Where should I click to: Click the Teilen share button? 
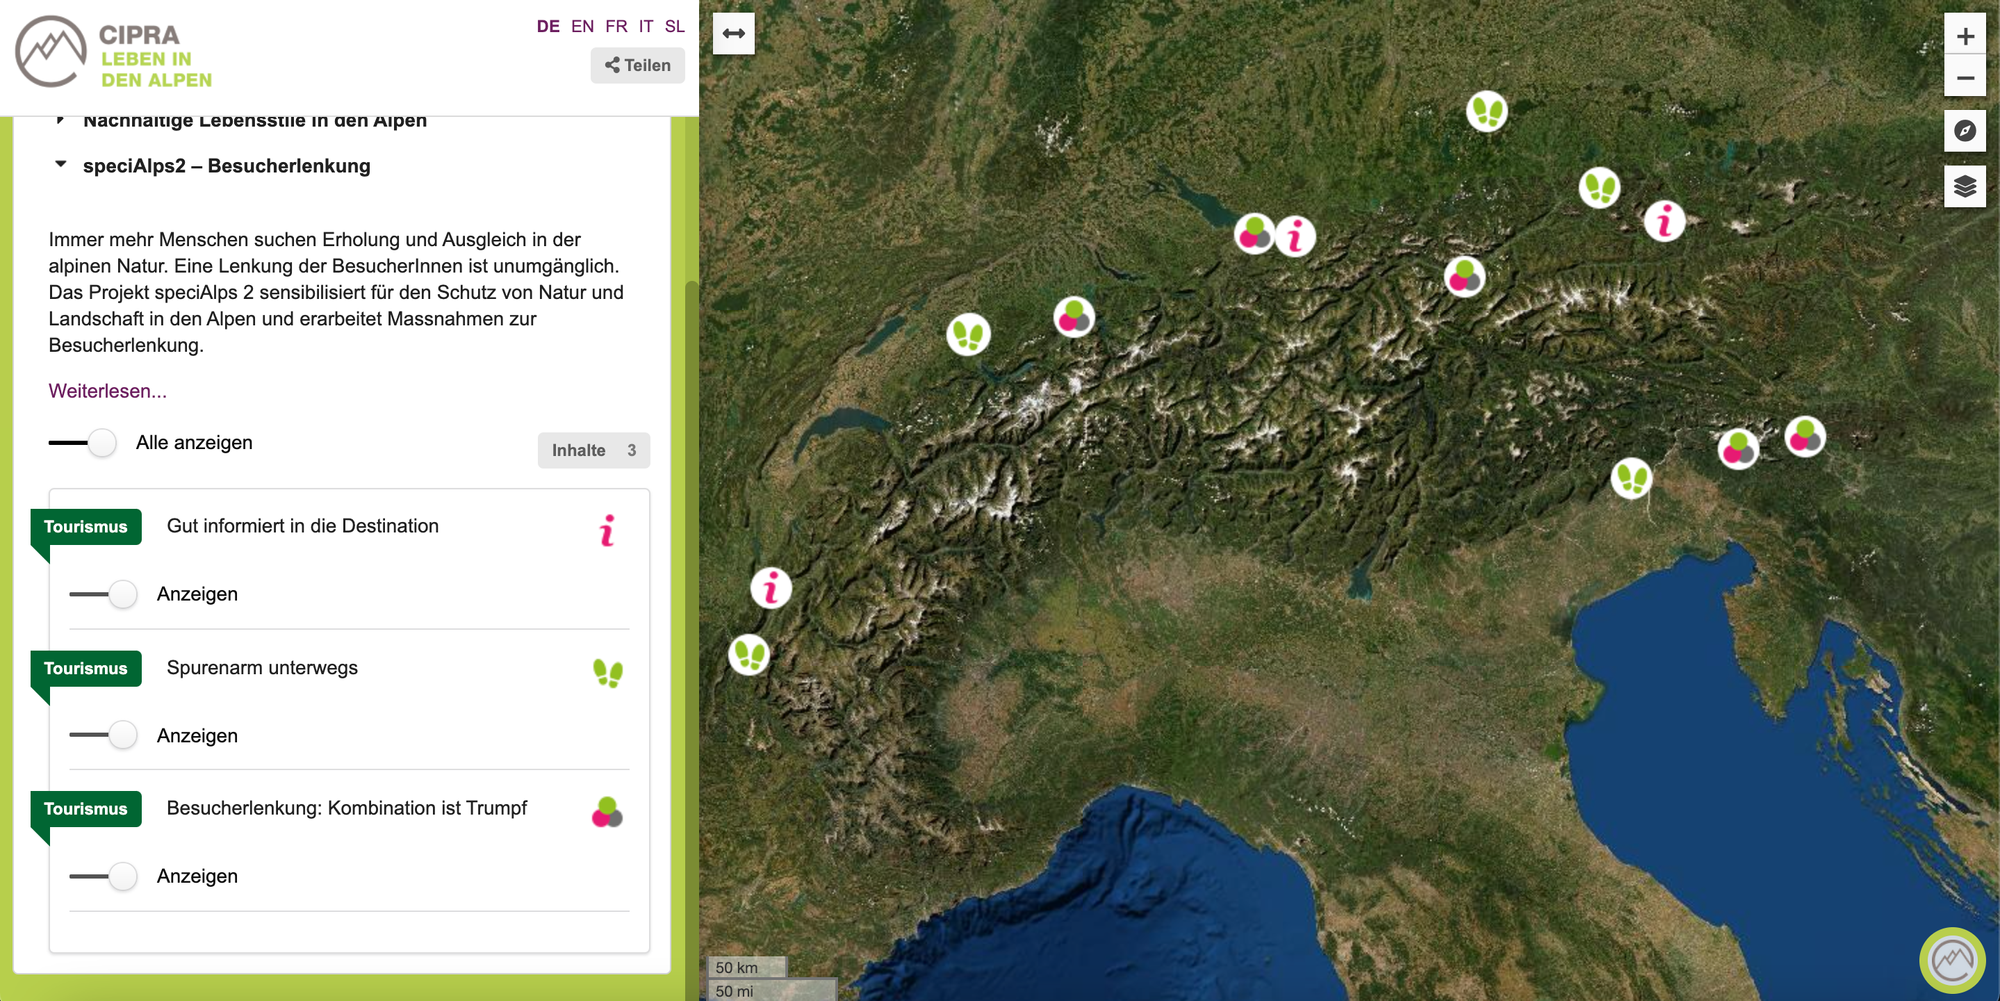tap(637, 65)
